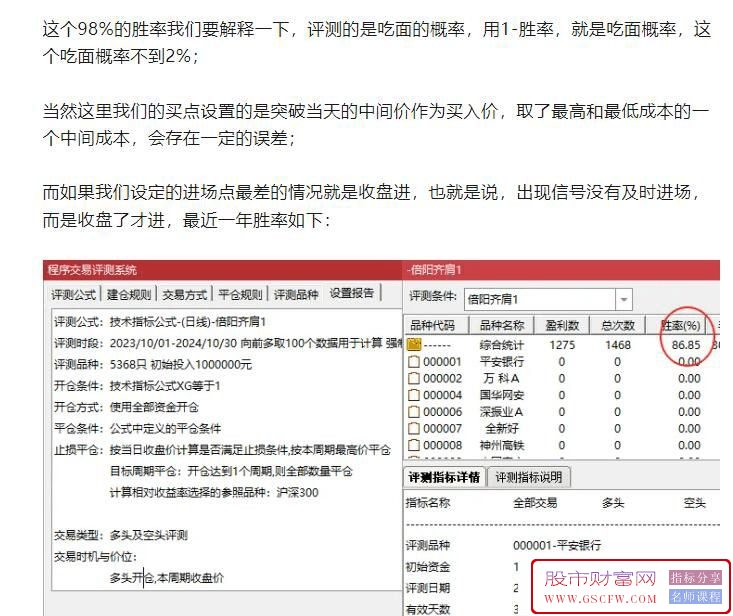The width and height of the screenshot is (733, 616).
Task: Select the 综合统计 folder icon
Action: tap(414, 344)
